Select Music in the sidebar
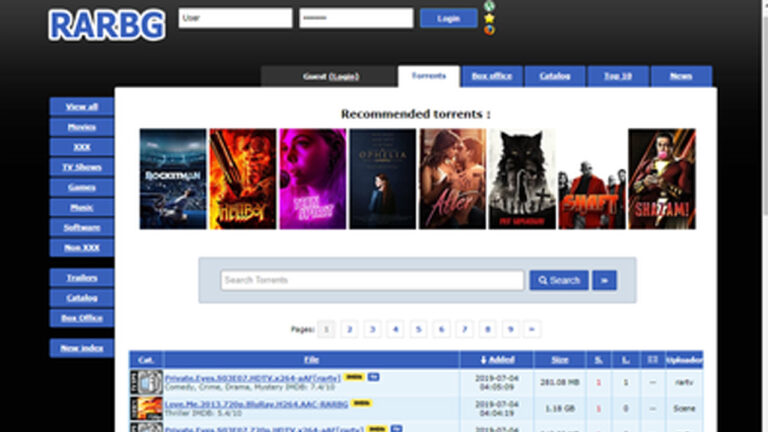768x432 pixels. 82,207
